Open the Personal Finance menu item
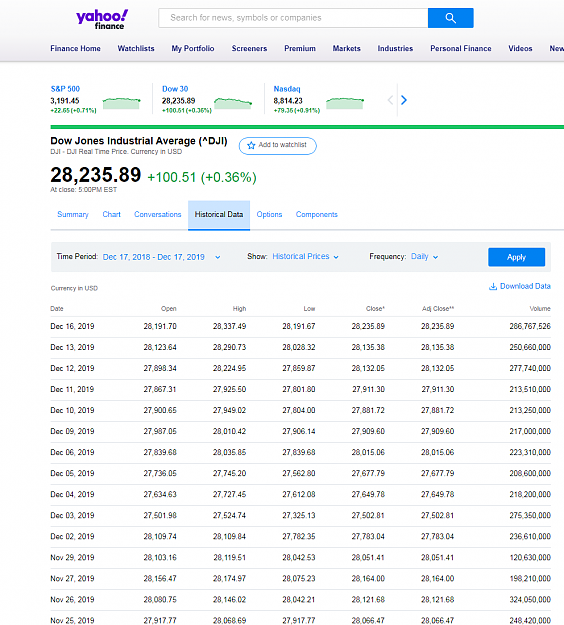Viewport: 564px width, 625px height. (x=461, y=49)
